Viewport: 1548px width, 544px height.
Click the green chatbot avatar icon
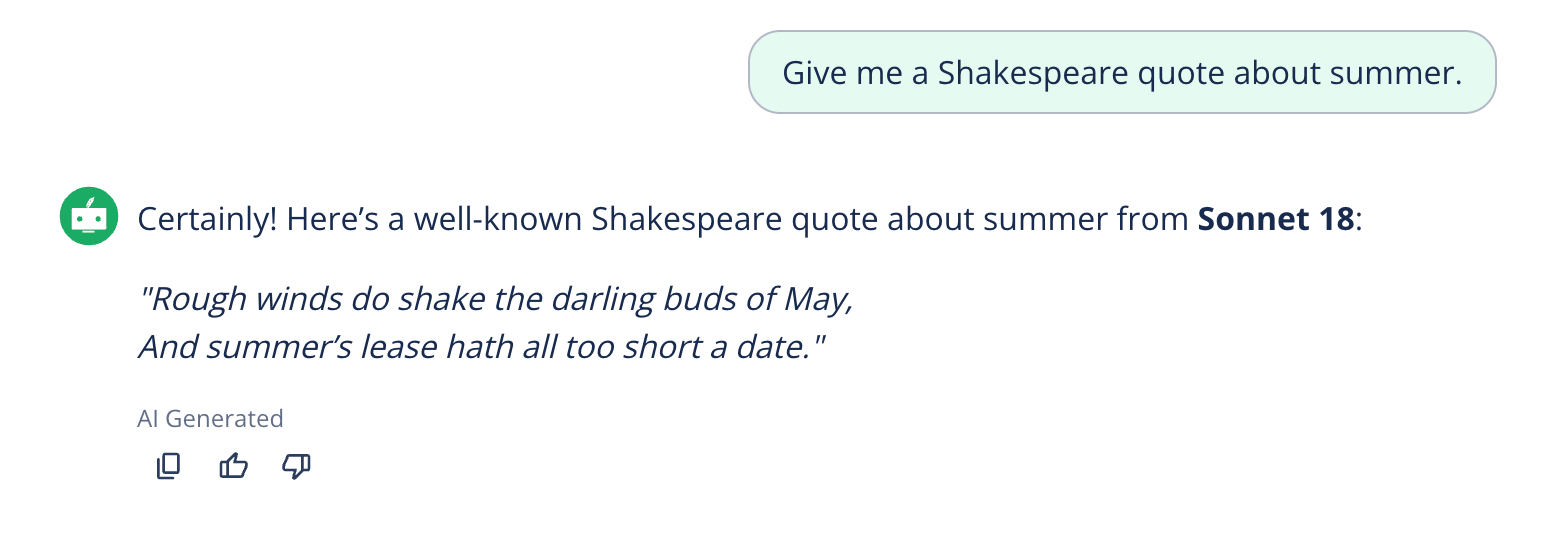point(90,216)
